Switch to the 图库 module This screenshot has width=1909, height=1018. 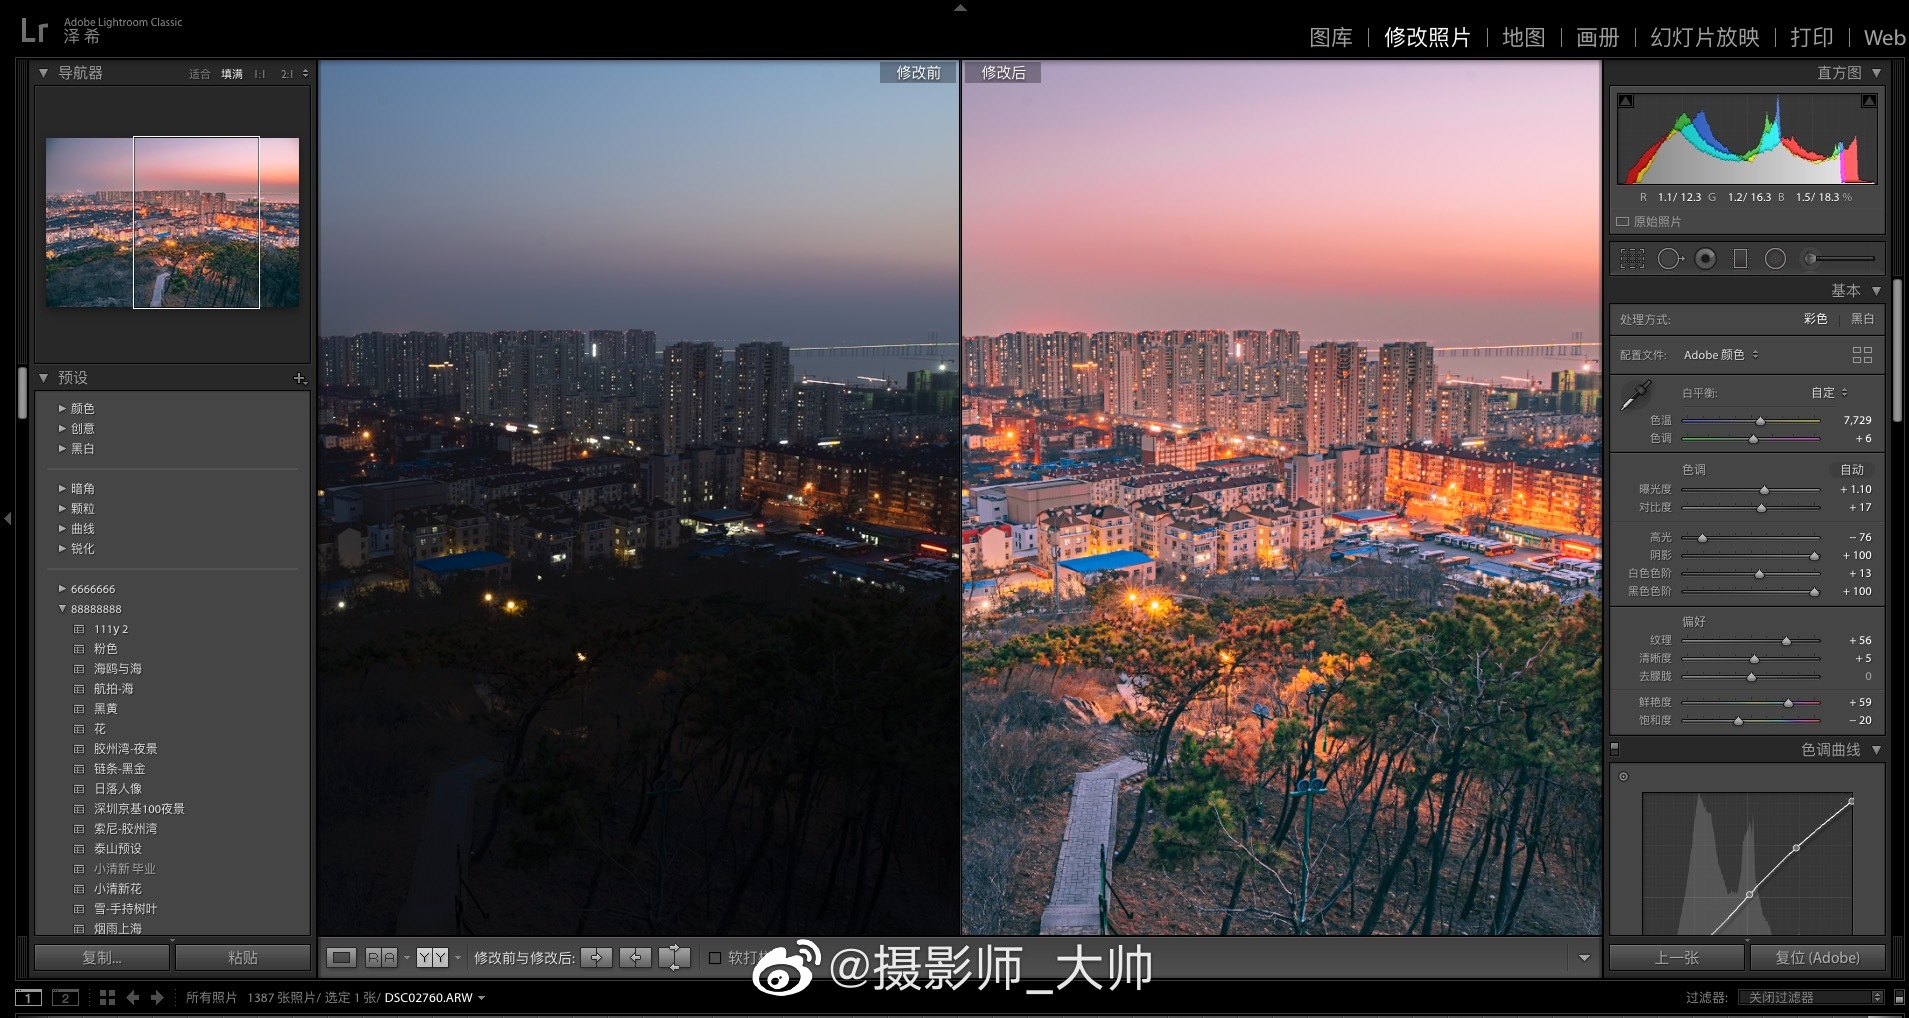point(1331,37)
